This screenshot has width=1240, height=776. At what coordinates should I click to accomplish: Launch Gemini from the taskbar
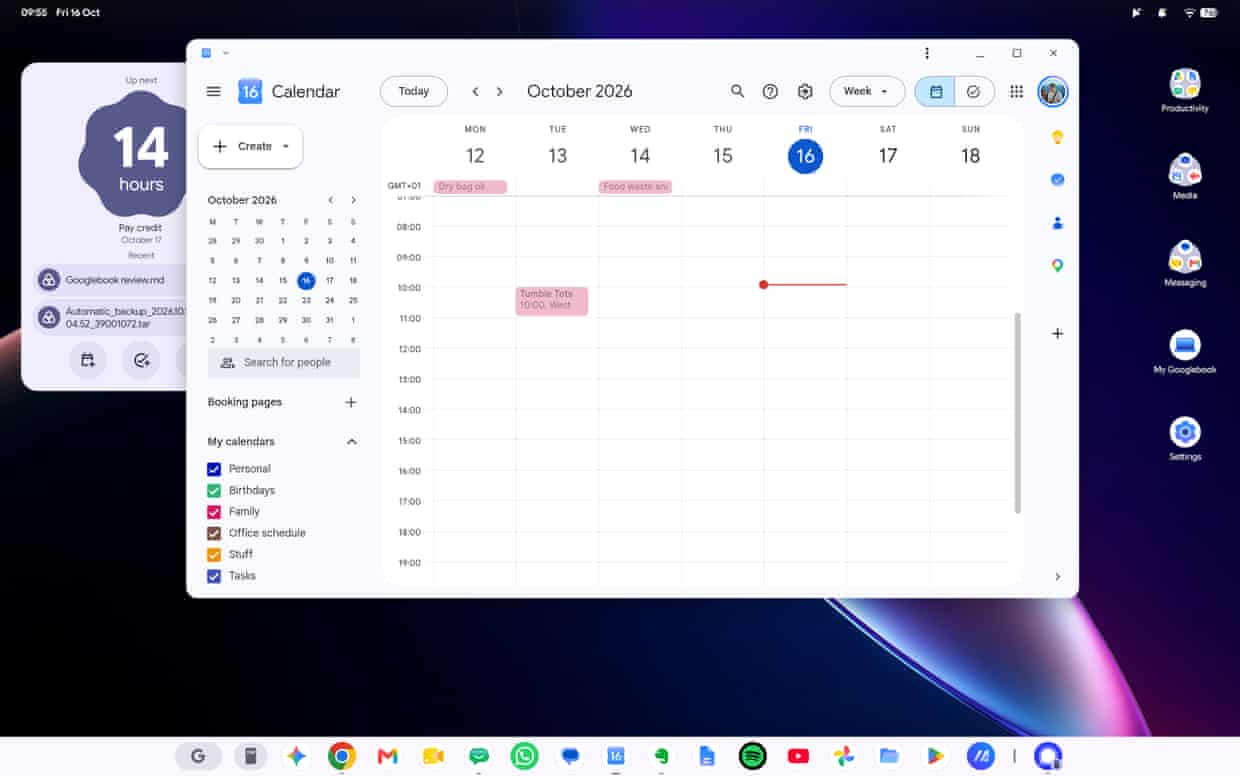297,756
